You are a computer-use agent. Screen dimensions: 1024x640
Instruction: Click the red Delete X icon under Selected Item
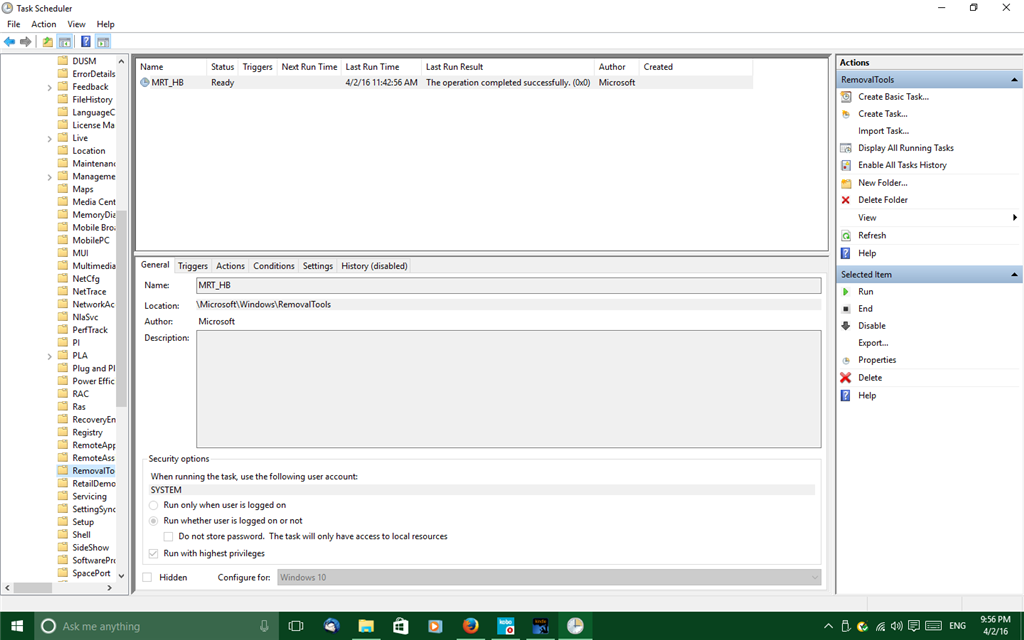846,377
